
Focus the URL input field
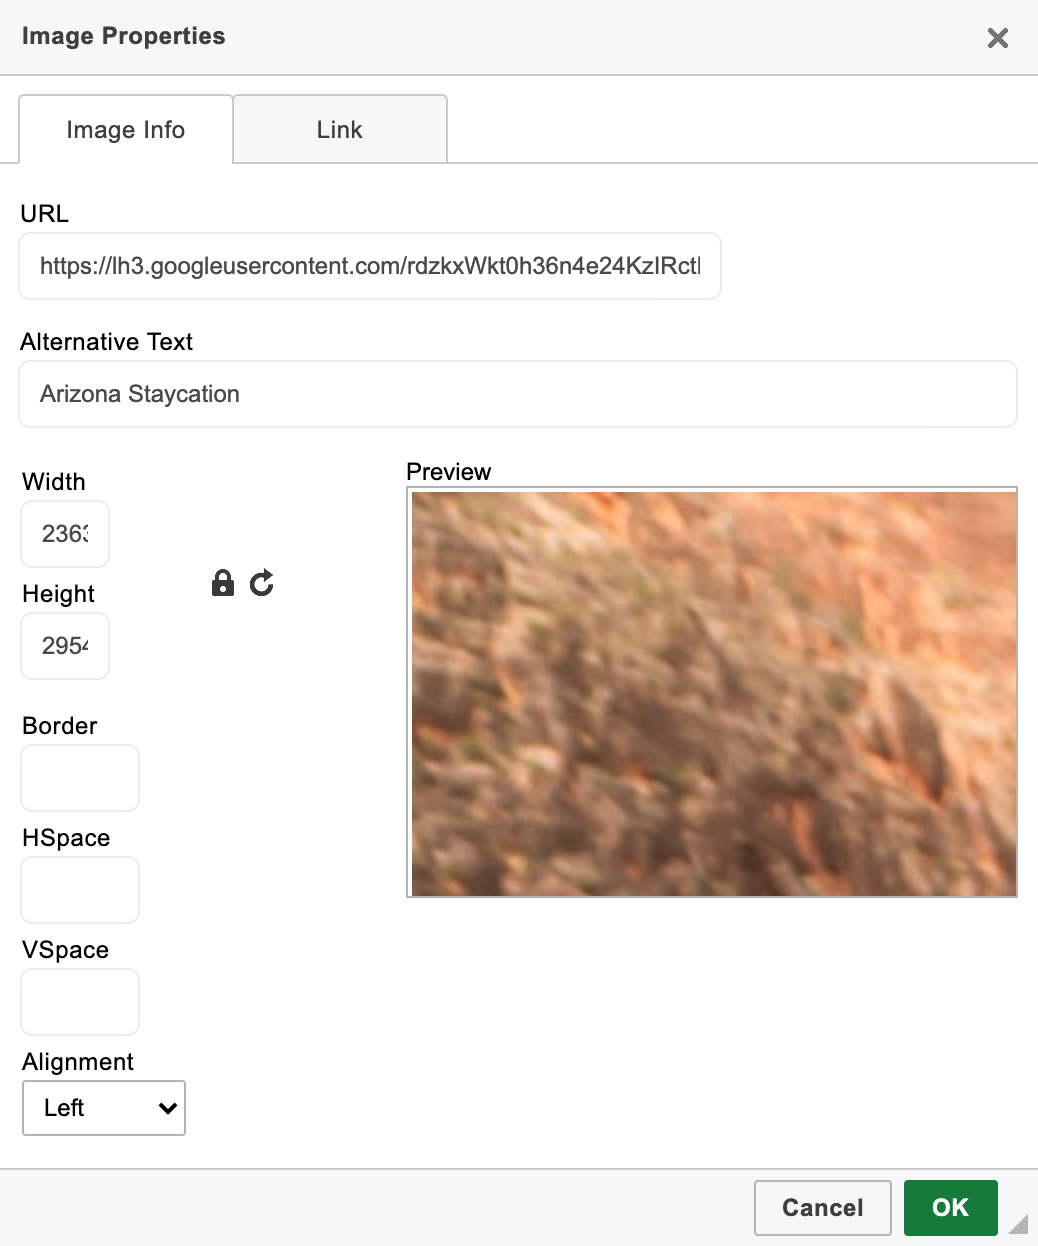pyautogui.click(x=370, y=266)
